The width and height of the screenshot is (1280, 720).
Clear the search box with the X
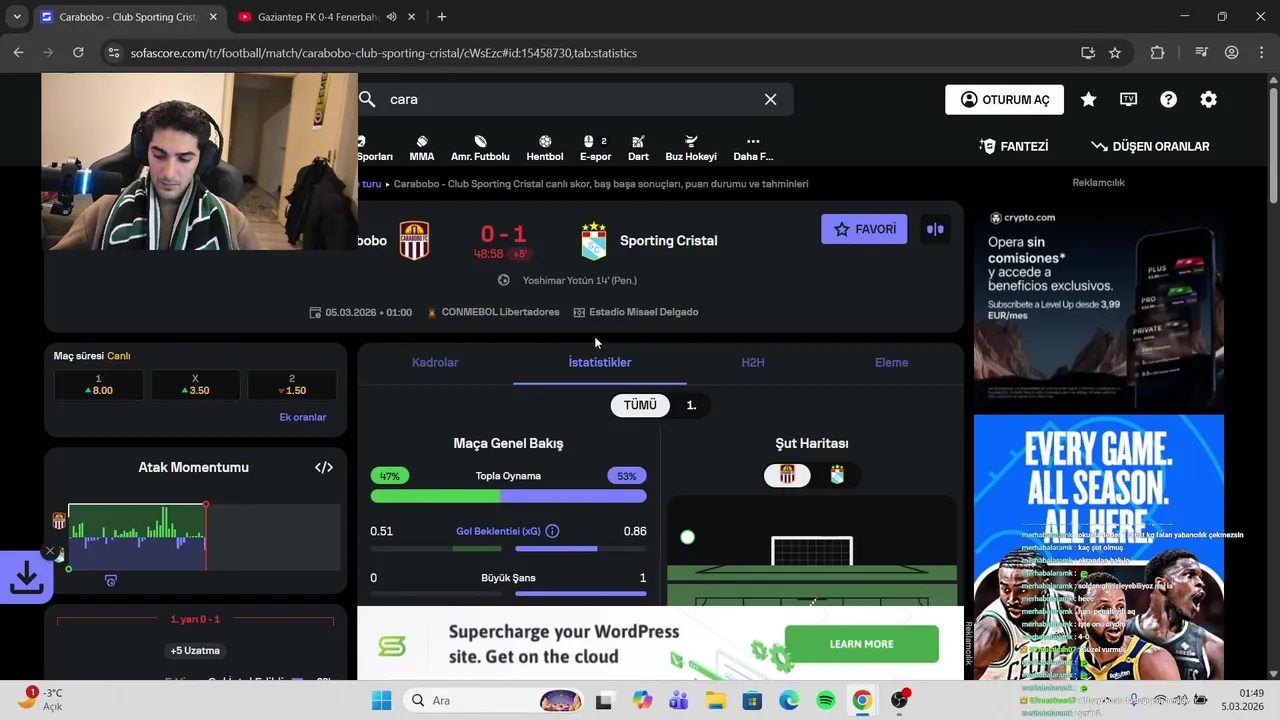click(x=770, y=99)
